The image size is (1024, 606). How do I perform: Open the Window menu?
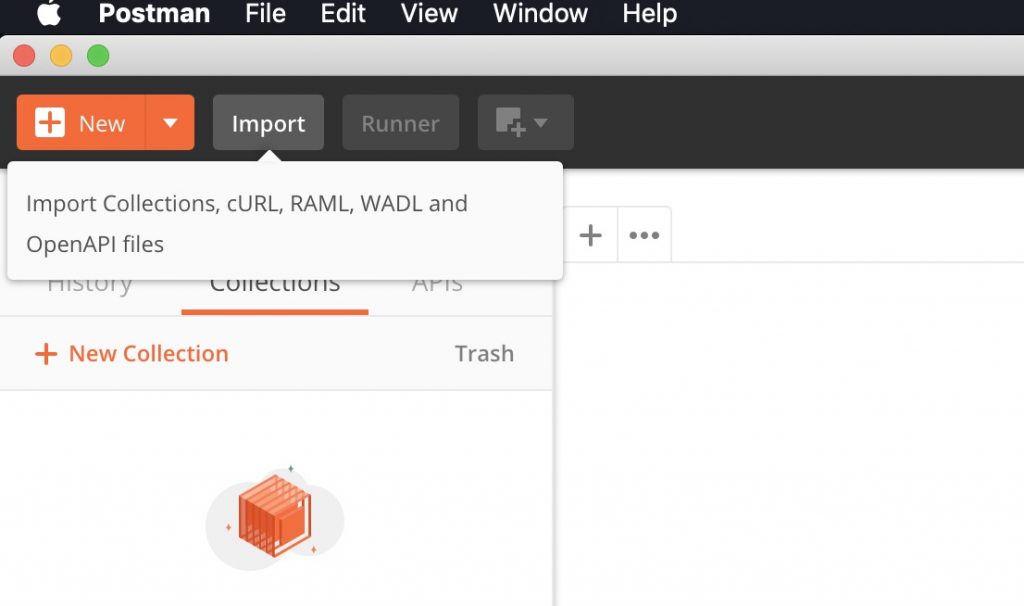pyautogui.click(x=540, y=13)
